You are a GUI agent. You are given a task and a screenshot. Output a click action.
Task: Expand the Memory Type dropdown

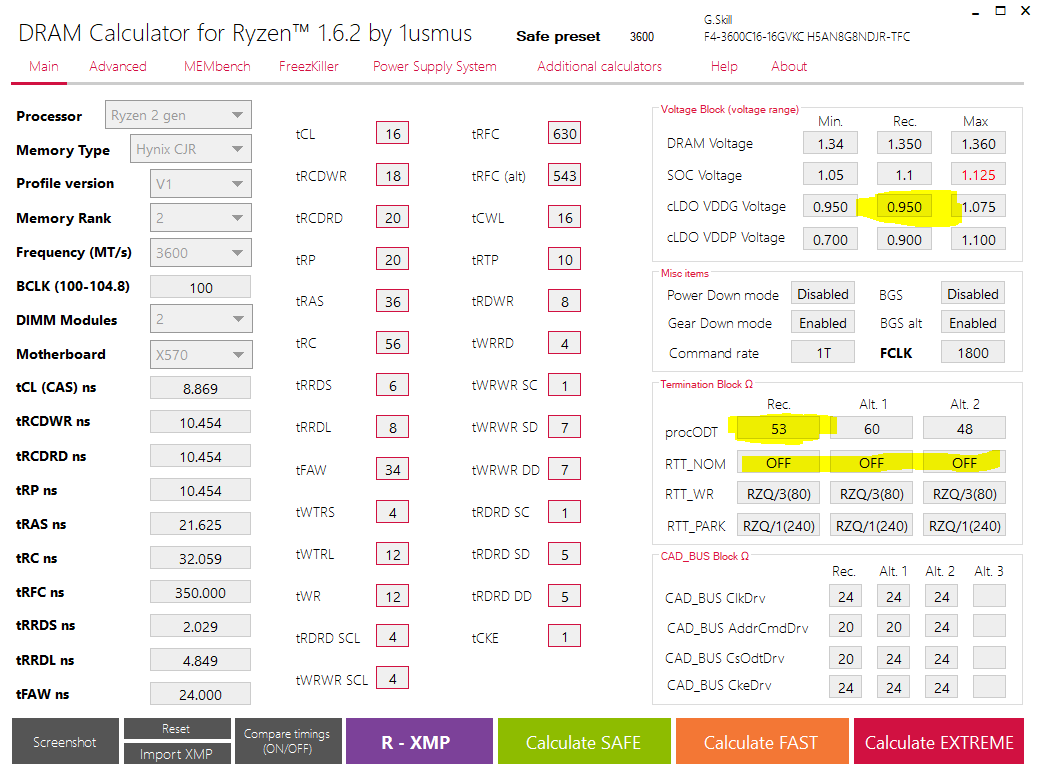click(x=191, y=150)
